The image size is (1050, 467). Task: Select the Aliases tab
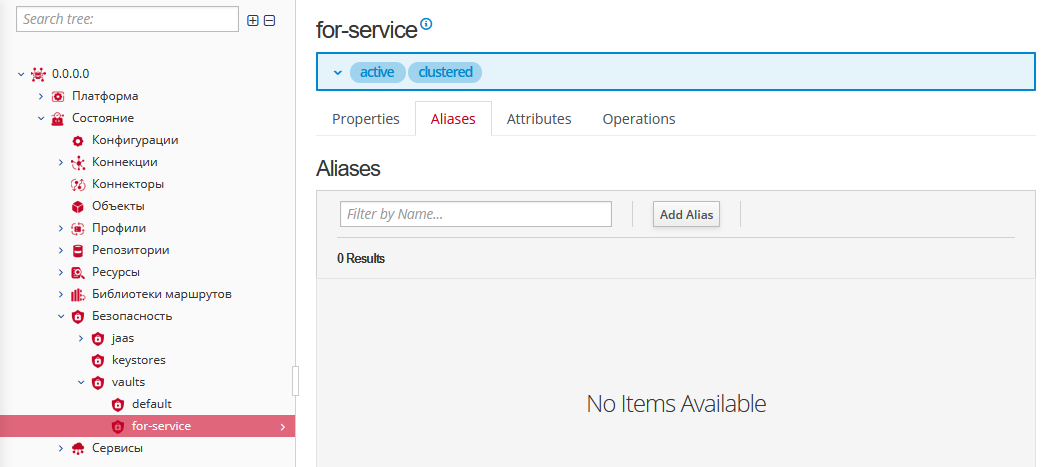click(x=453, y=119)
